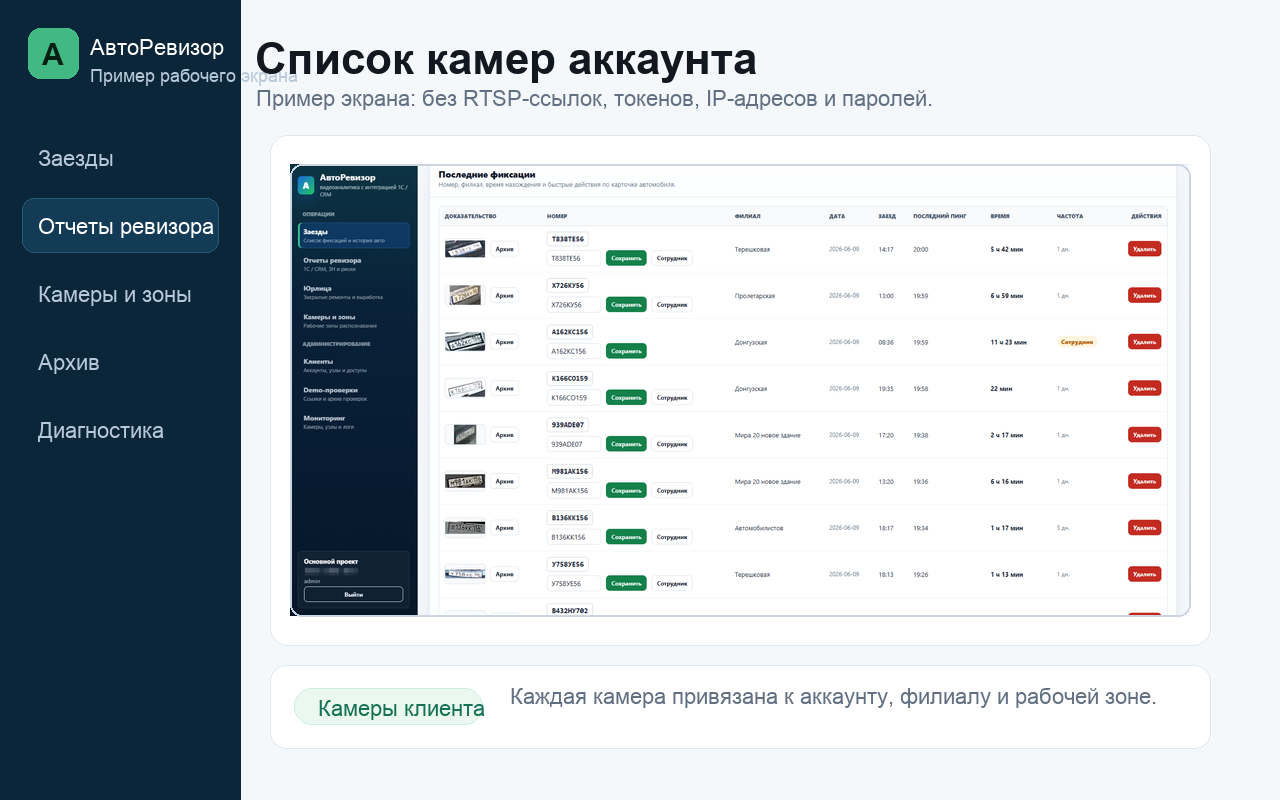Click Архив button in X726KY56 row
This screenshot has width=1280, height=800.
(505, 295)
